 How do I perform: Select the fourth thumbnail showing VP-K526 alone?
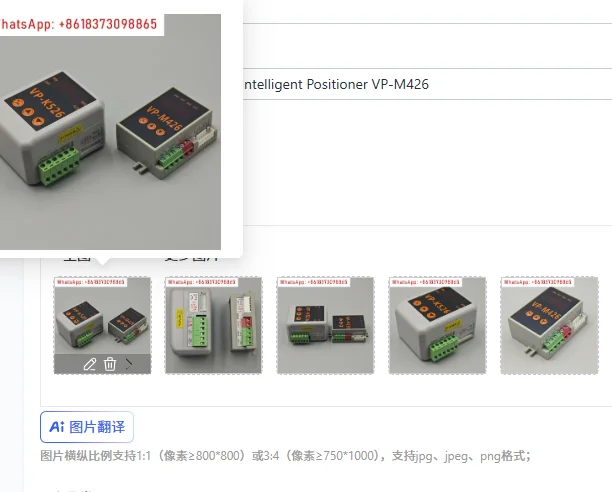(x=437, y=325)
